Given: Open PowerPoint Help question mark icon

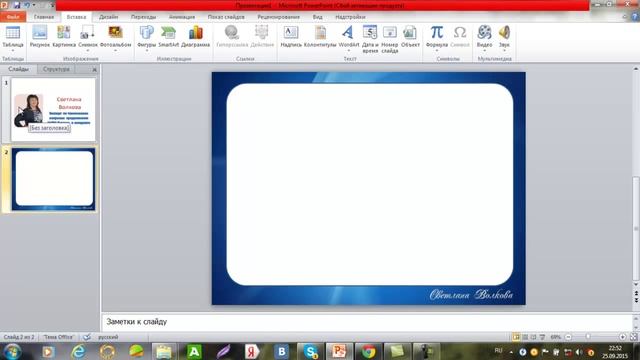Looking at the screenshot, I should tap(635, 17).
